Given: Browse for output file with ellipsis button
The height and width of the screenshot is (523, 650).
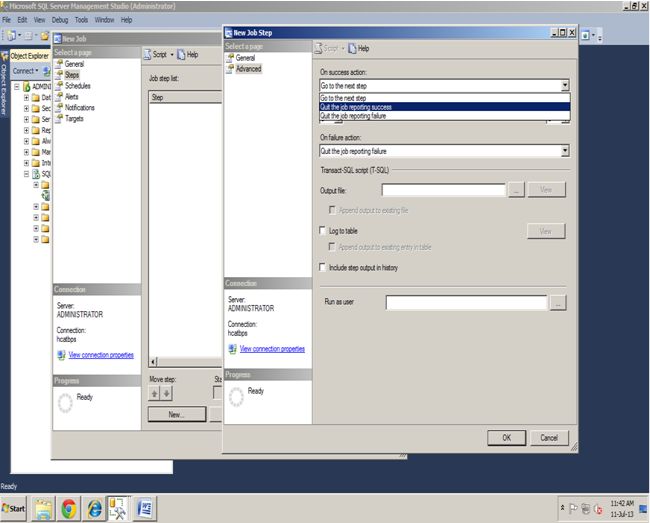Looking at the screenshot, I should [516, 190].
